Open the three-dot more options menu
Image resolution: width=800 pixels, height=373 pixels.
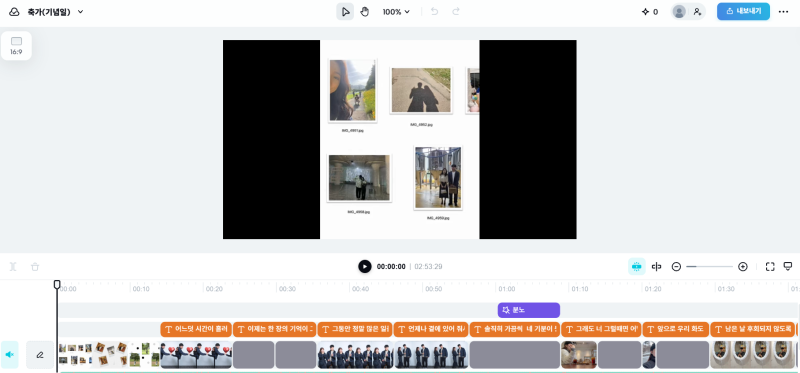(784, 12)
